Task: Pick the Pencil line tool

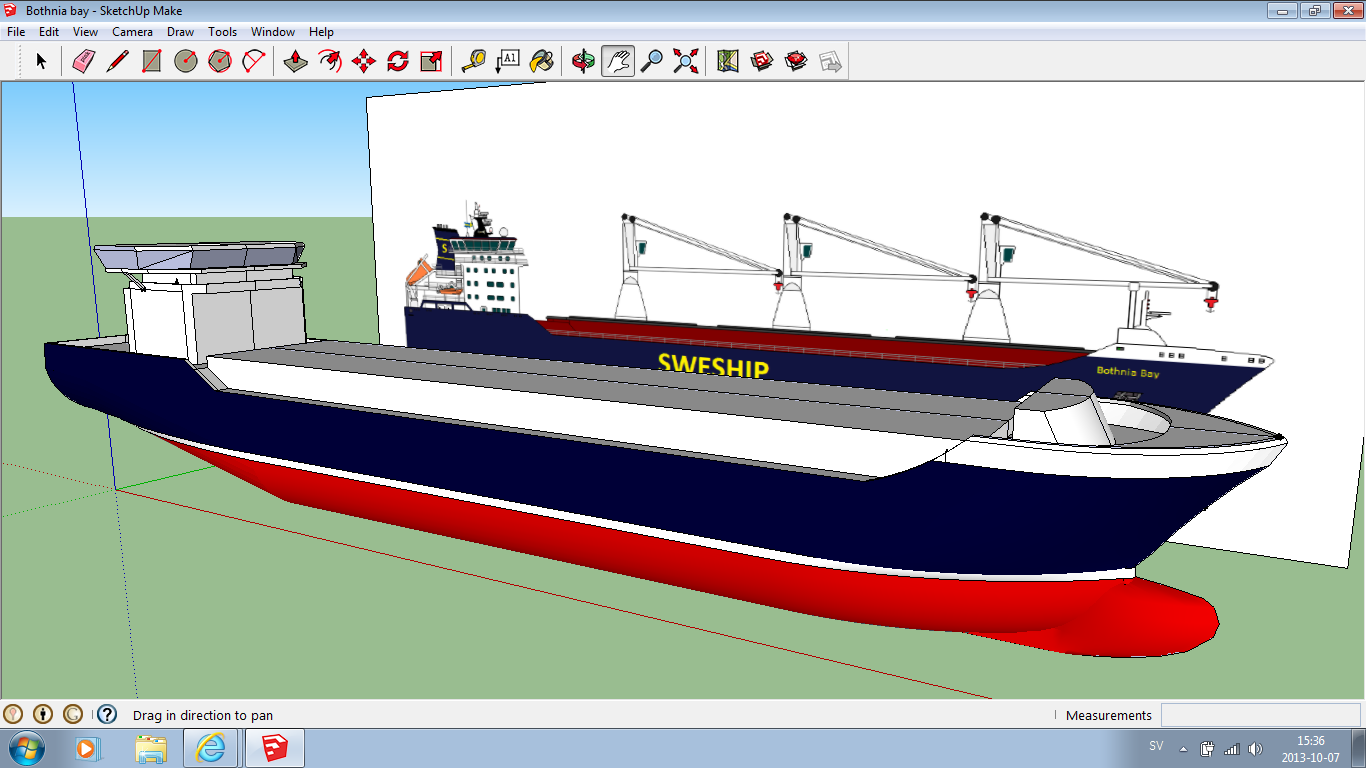Action: point(117,61)
